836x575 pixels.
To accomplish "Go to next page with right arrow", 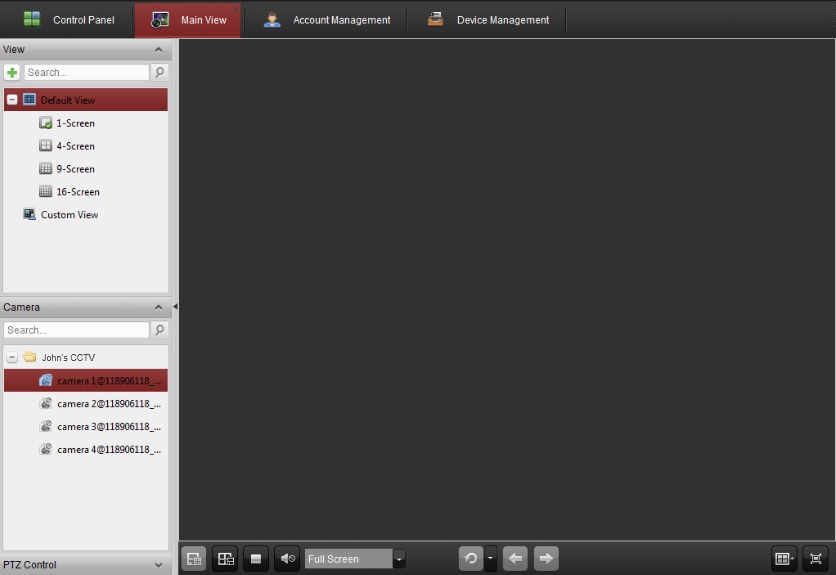I will click(546, 559).
